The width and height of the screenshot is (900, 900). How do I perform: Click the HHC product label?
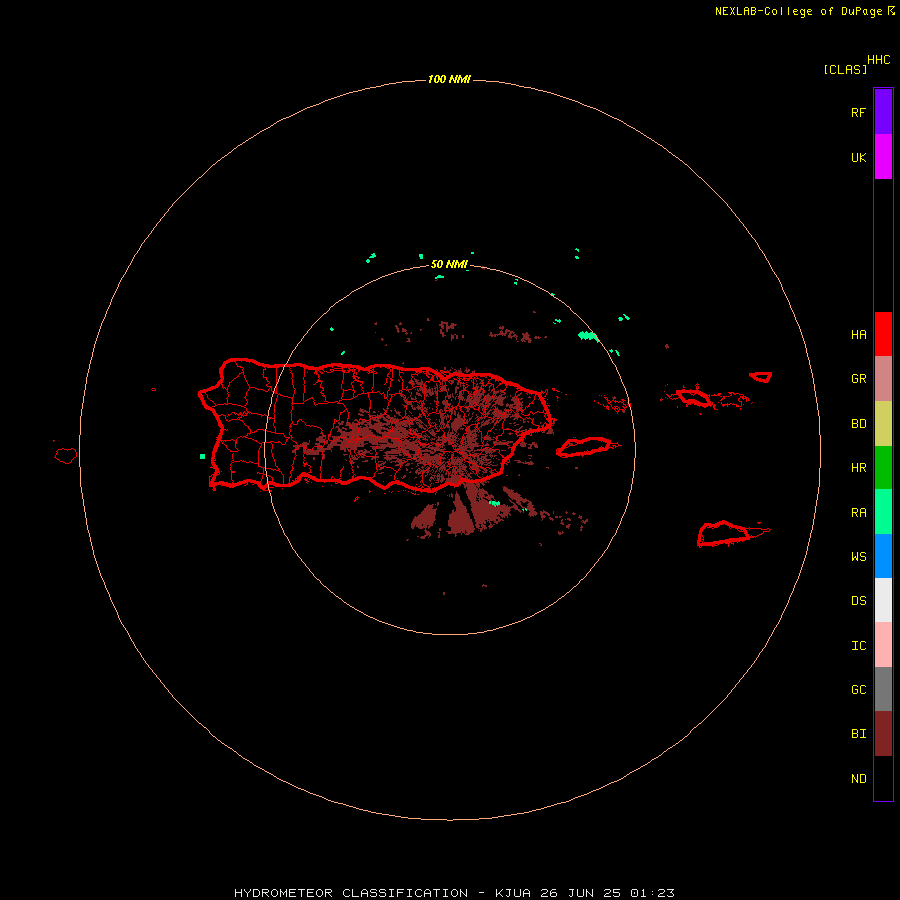[879, 60]
